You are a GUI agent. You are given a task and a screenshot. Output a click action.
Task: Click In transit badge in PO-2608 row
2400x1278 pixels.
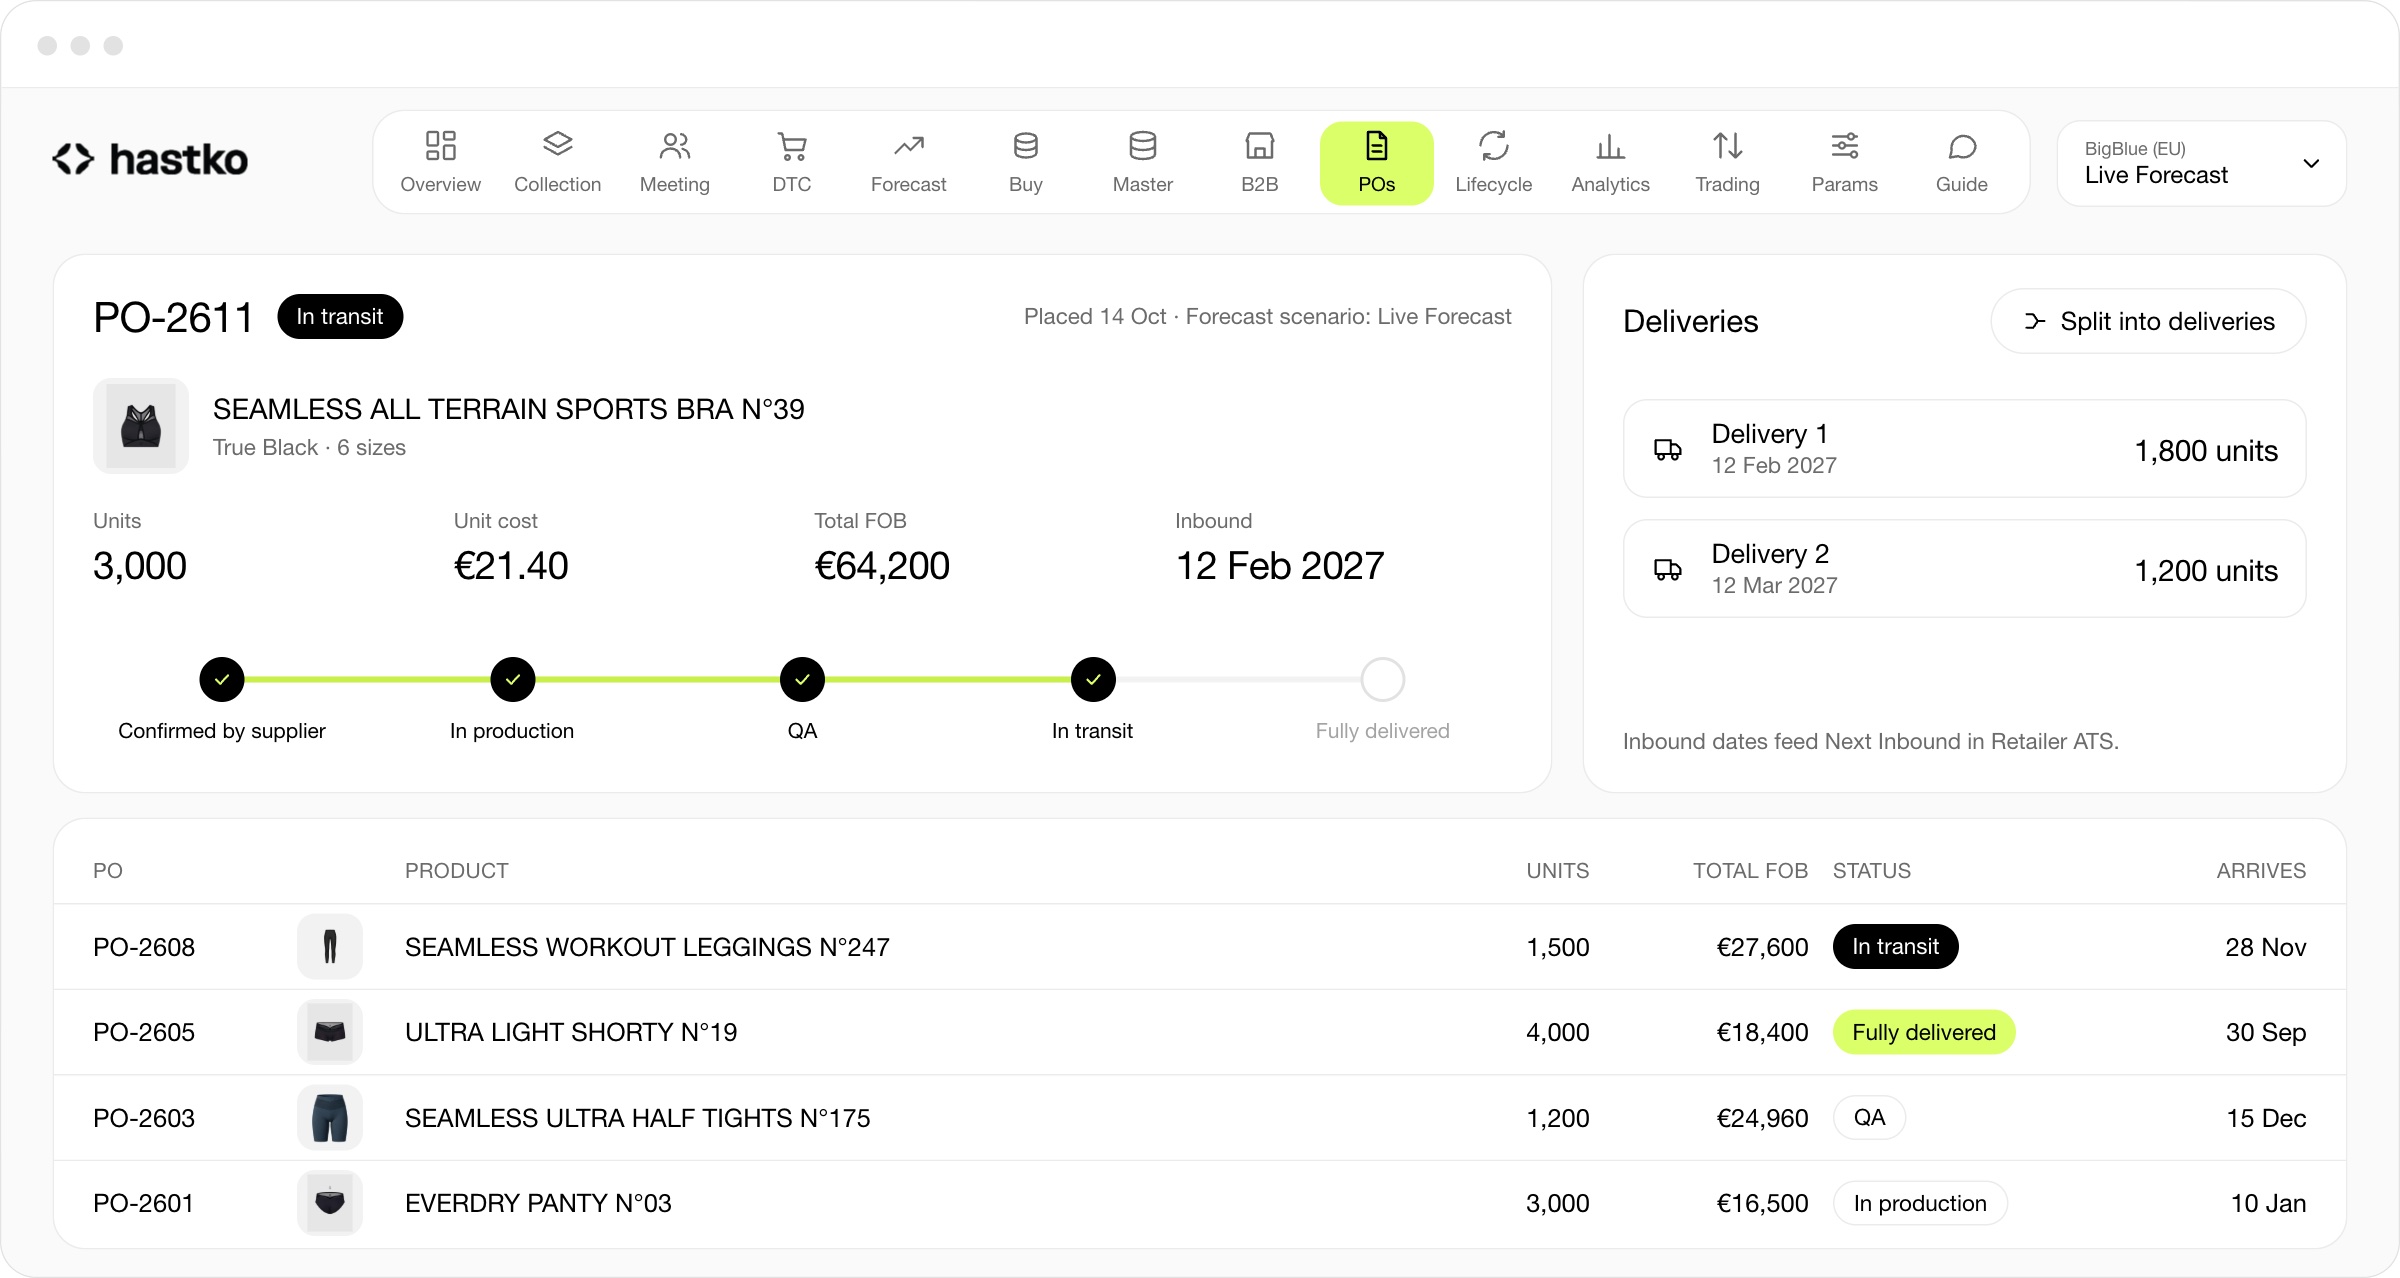click(1895, 946)
